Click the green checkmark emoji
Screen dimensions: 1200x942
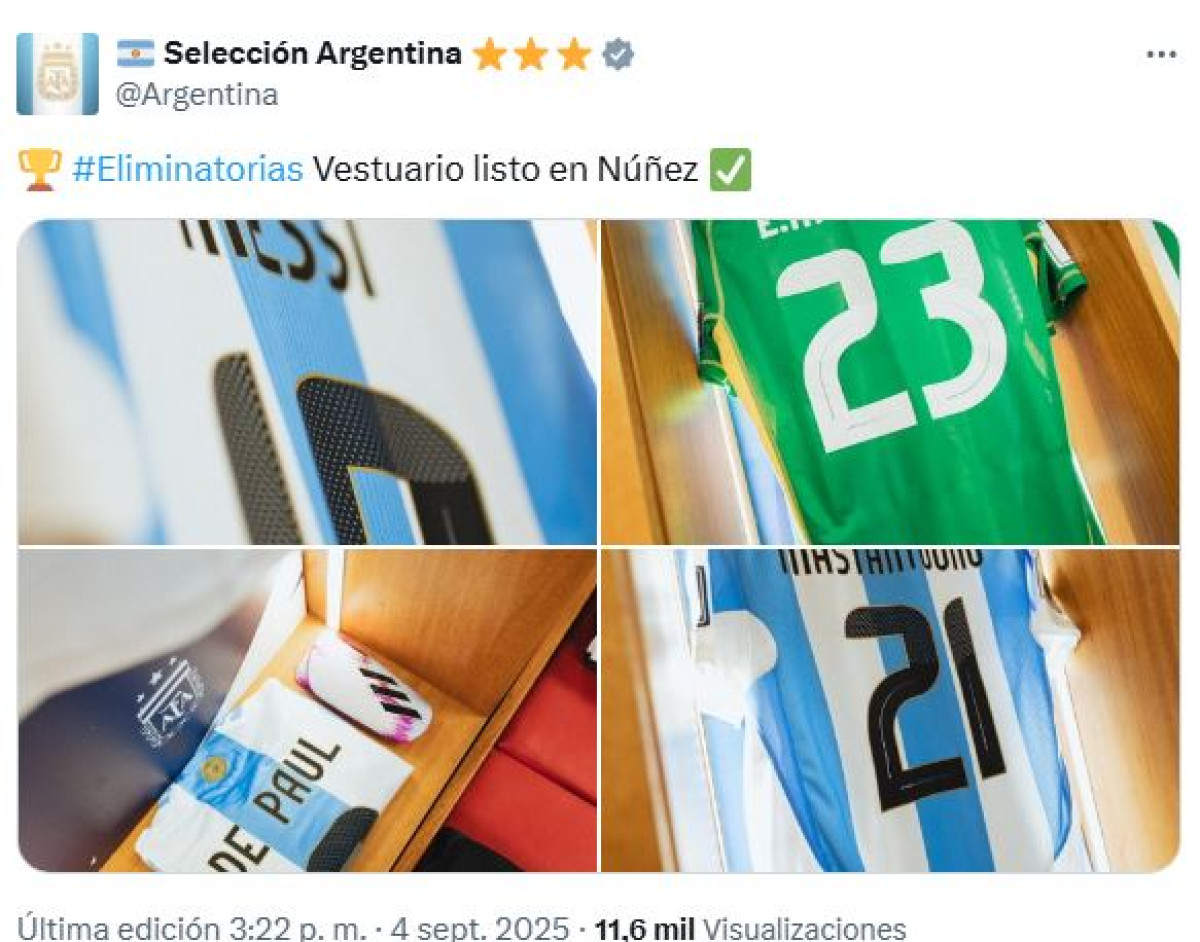click(730, 169)
